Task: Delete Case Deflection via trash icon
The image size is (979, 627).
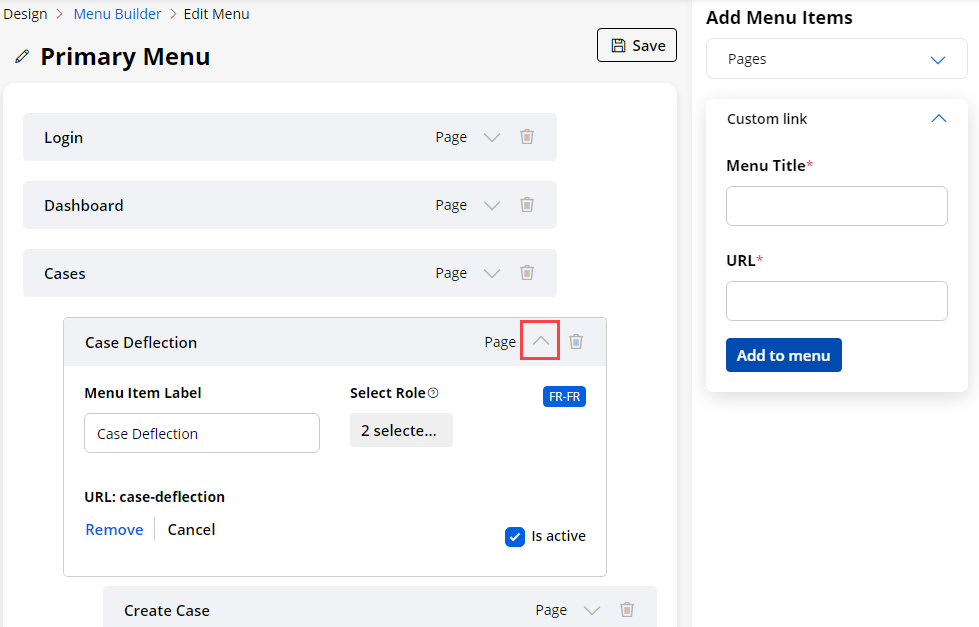Action: pos(576,342)
